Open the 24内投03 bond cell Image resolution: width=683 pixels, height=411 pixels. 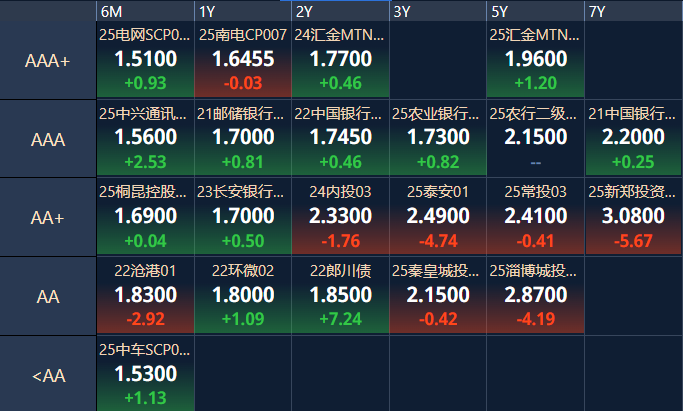[341, 217]
